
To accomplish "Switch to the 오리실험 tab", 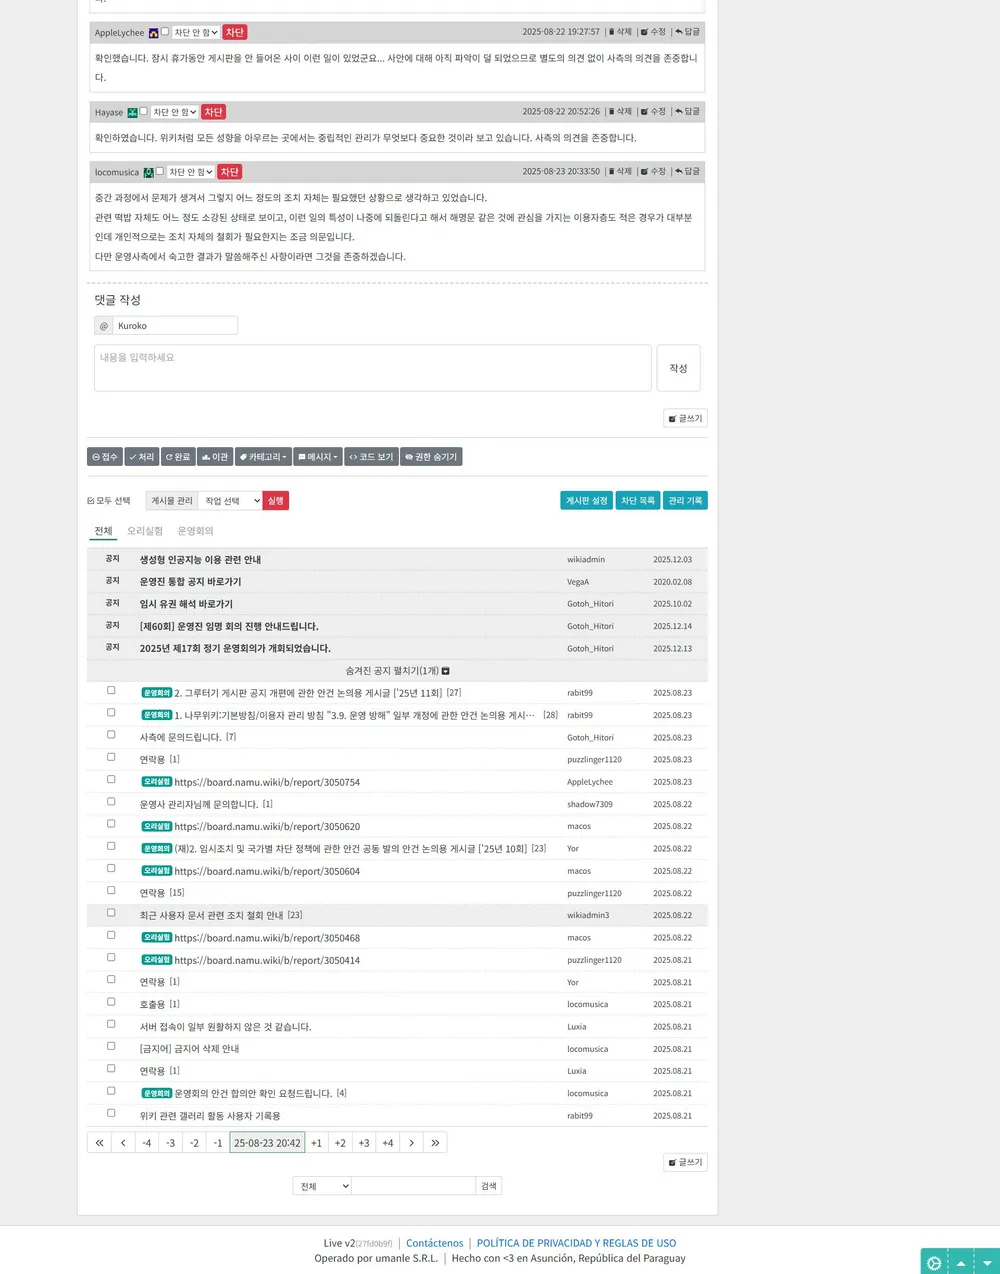I will coord(145,531).
